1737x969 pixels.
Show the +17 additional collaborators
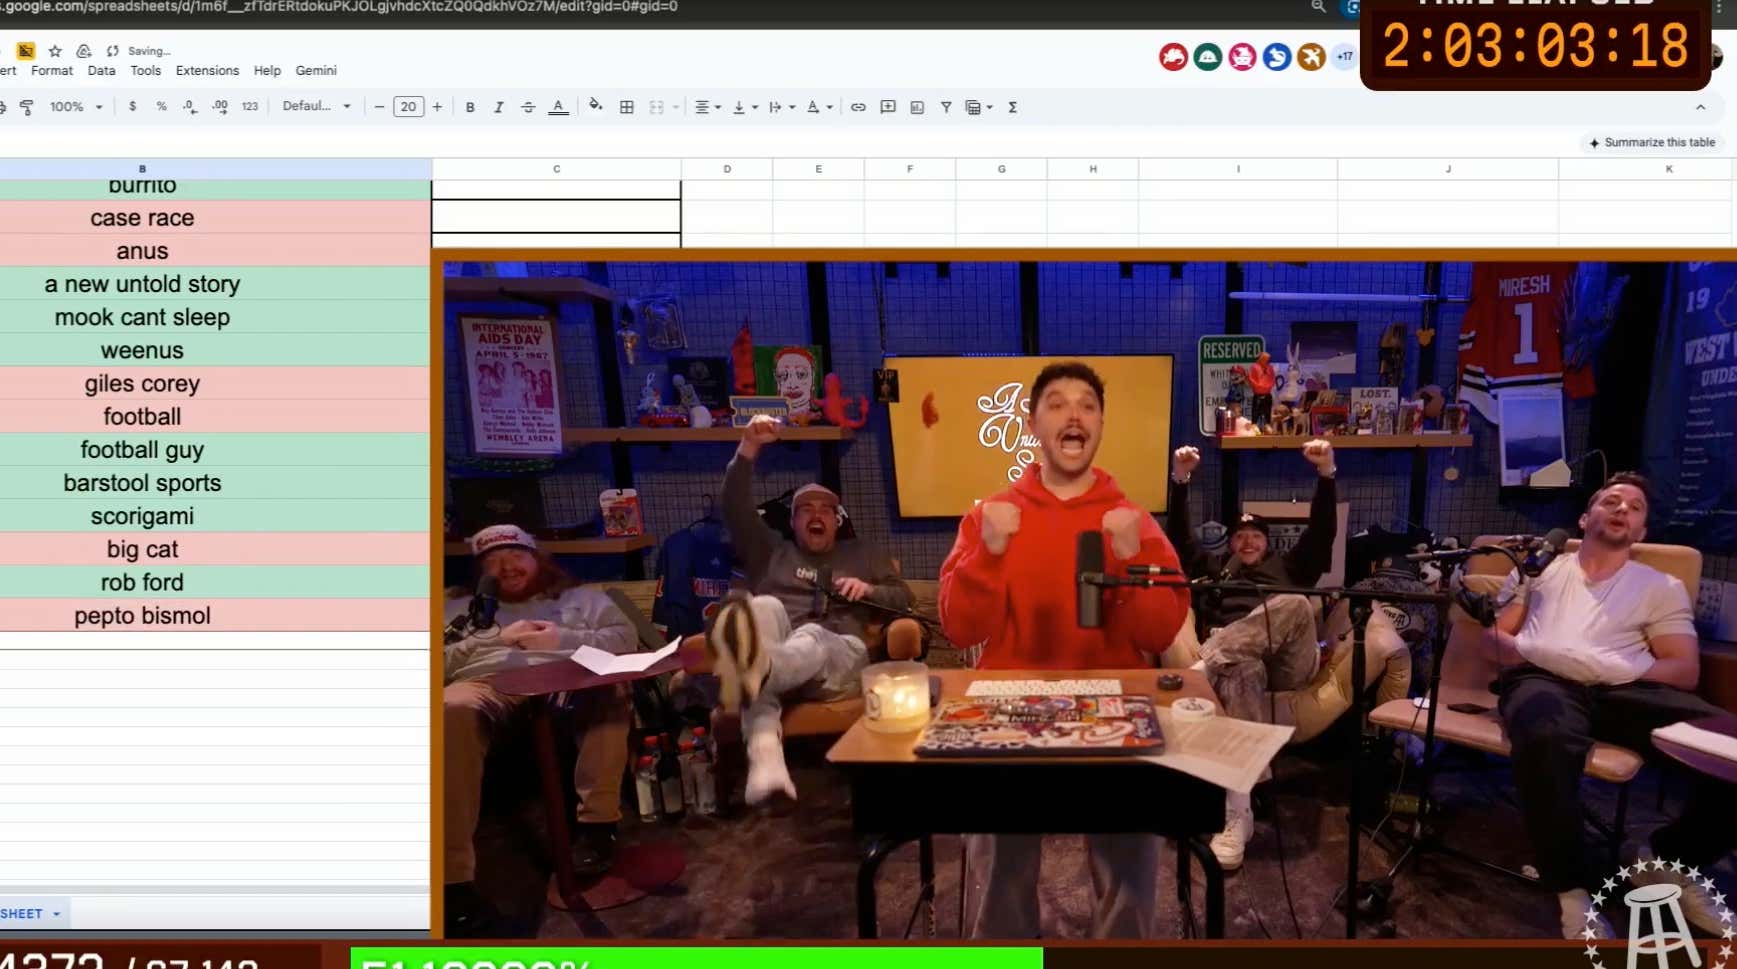[x=1344, y=57]
